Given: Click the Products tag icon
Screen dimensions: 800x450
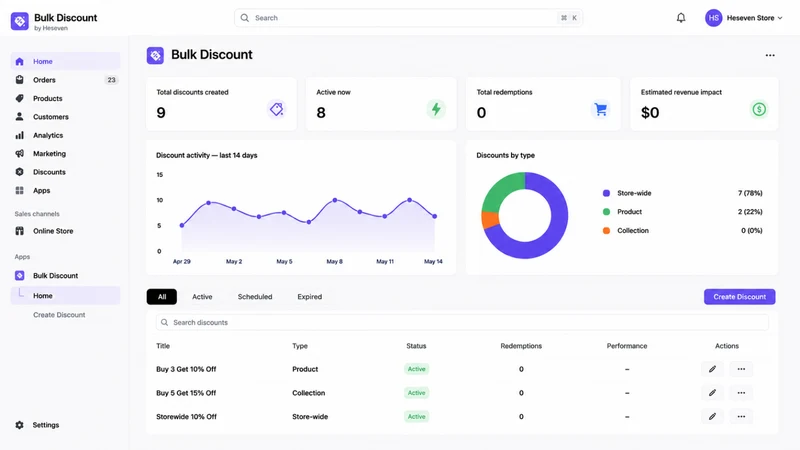Looking at the screenshot, I should tap(19, 98).
